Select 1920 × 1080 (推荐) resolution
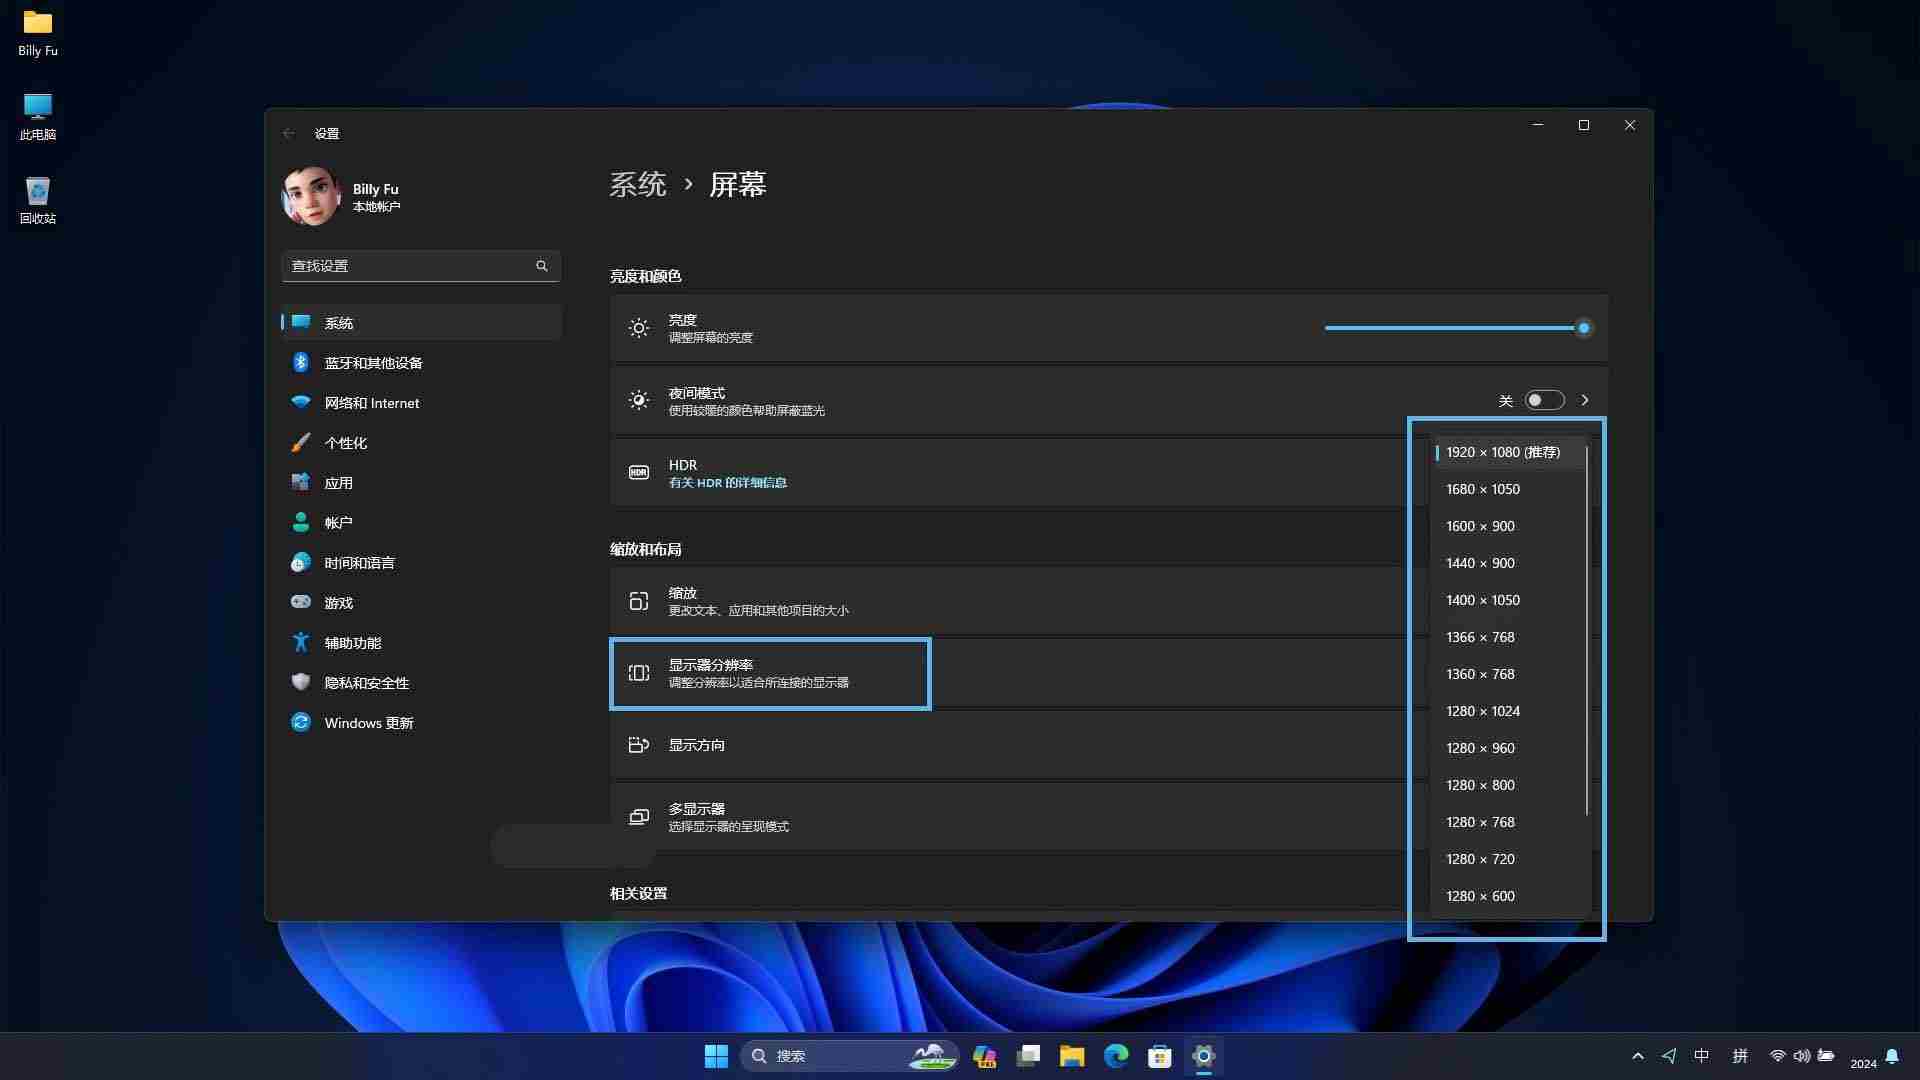The image size is (1920, 1080). pyautogui.click(x=1502, y=453)
